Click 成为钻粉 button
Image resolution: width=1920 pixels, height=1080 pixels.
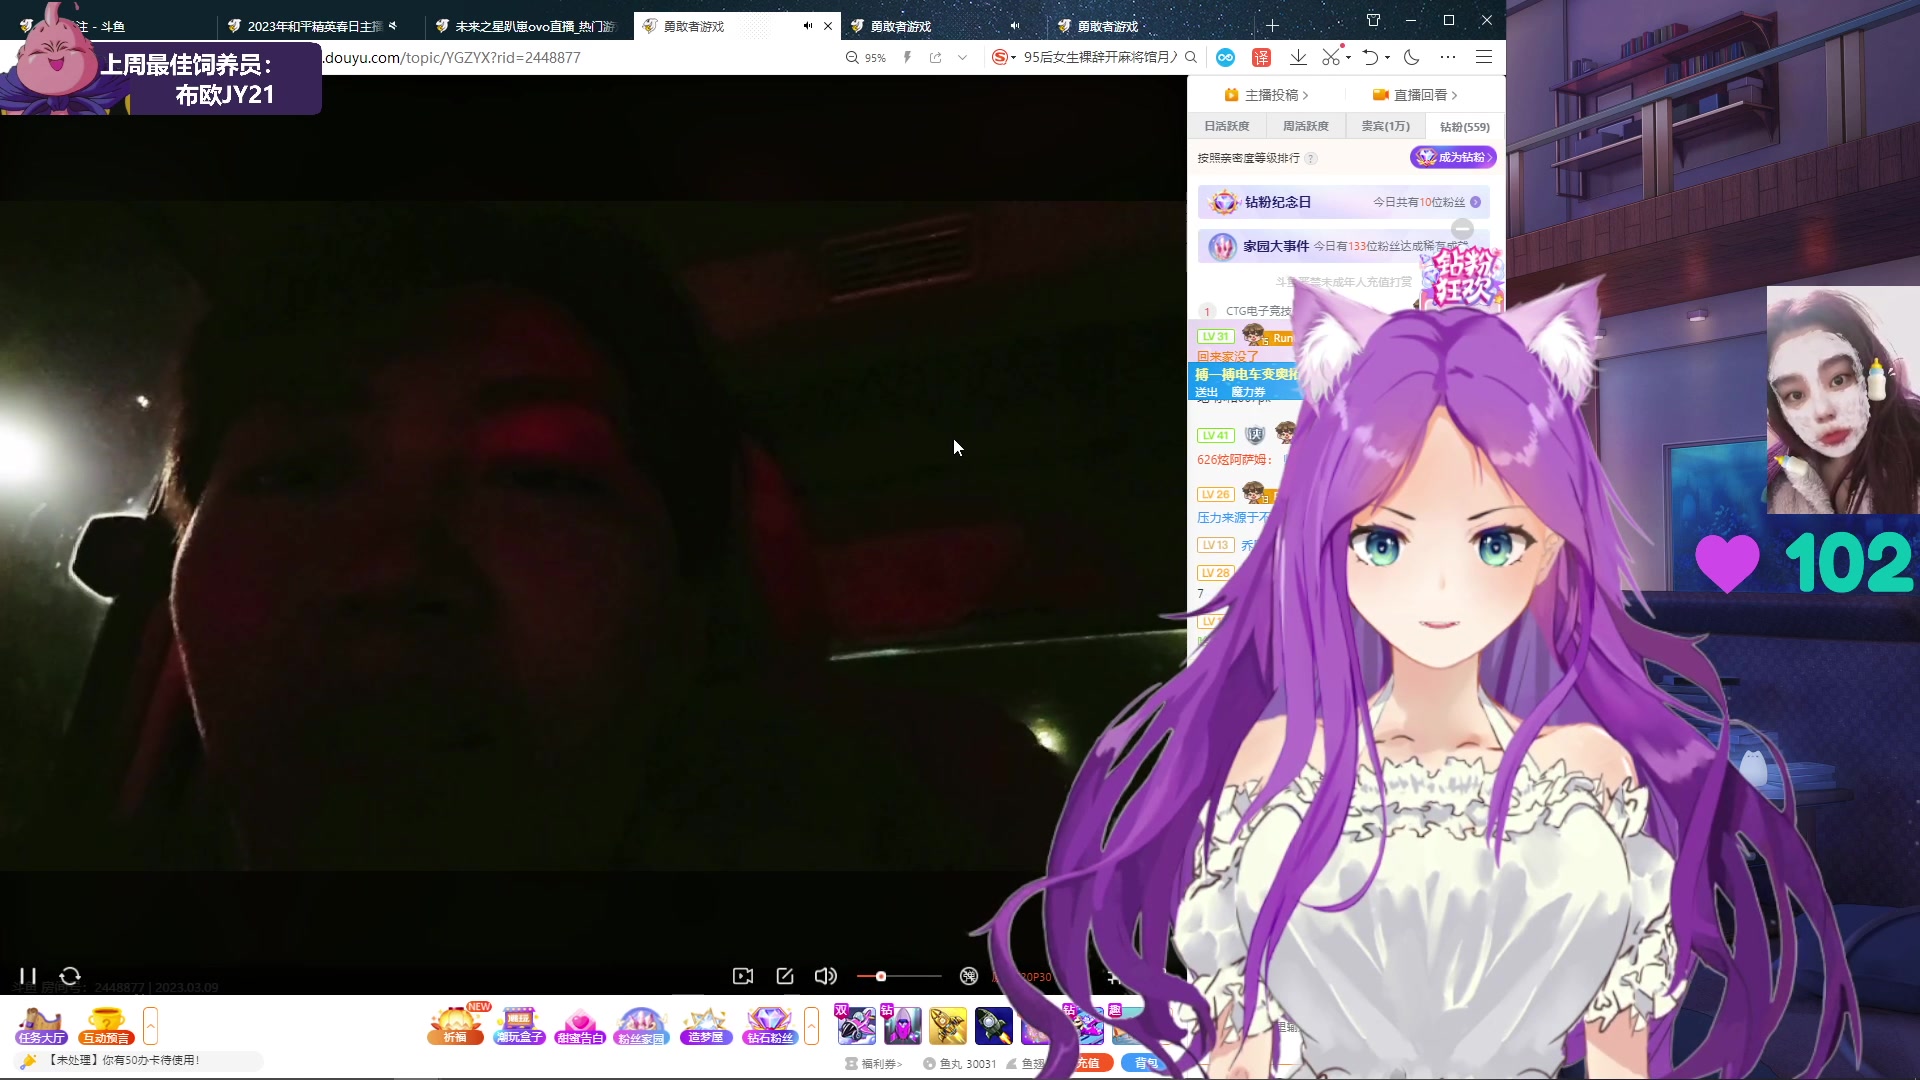pos(1453,157)
